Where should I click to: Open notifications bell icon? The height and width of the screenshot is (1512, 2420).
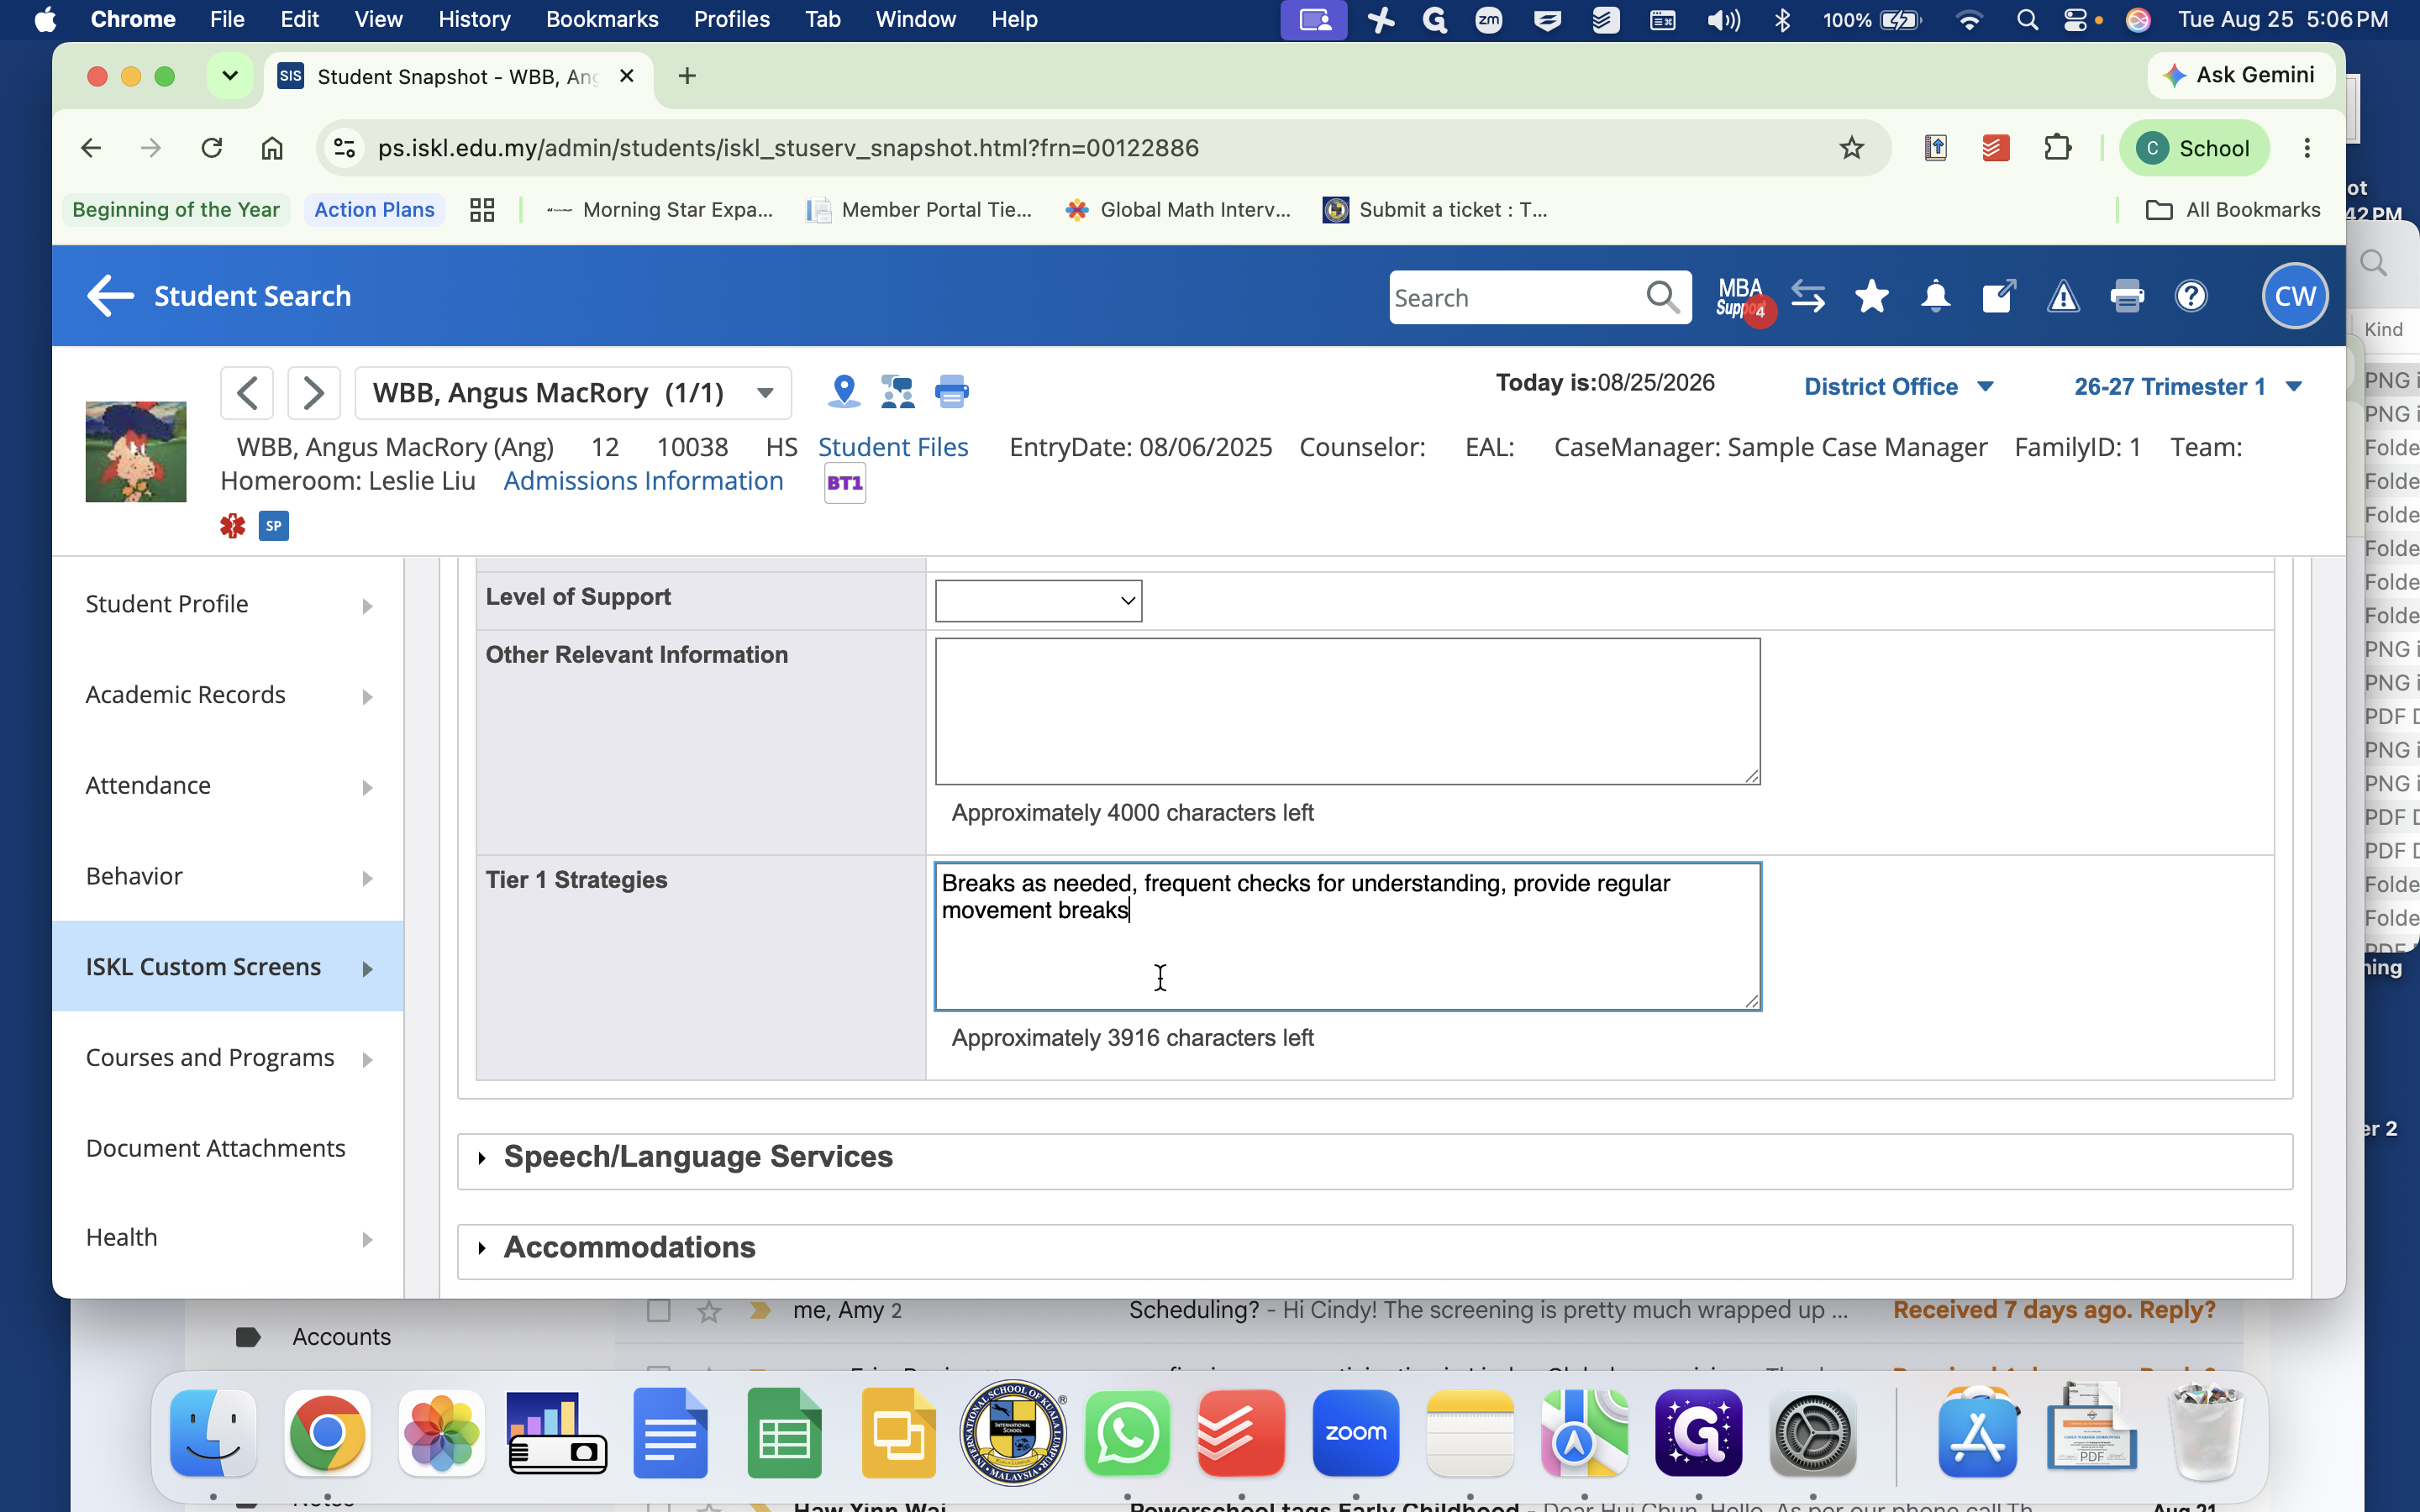pyautogui.click(x=1935, y=296)
